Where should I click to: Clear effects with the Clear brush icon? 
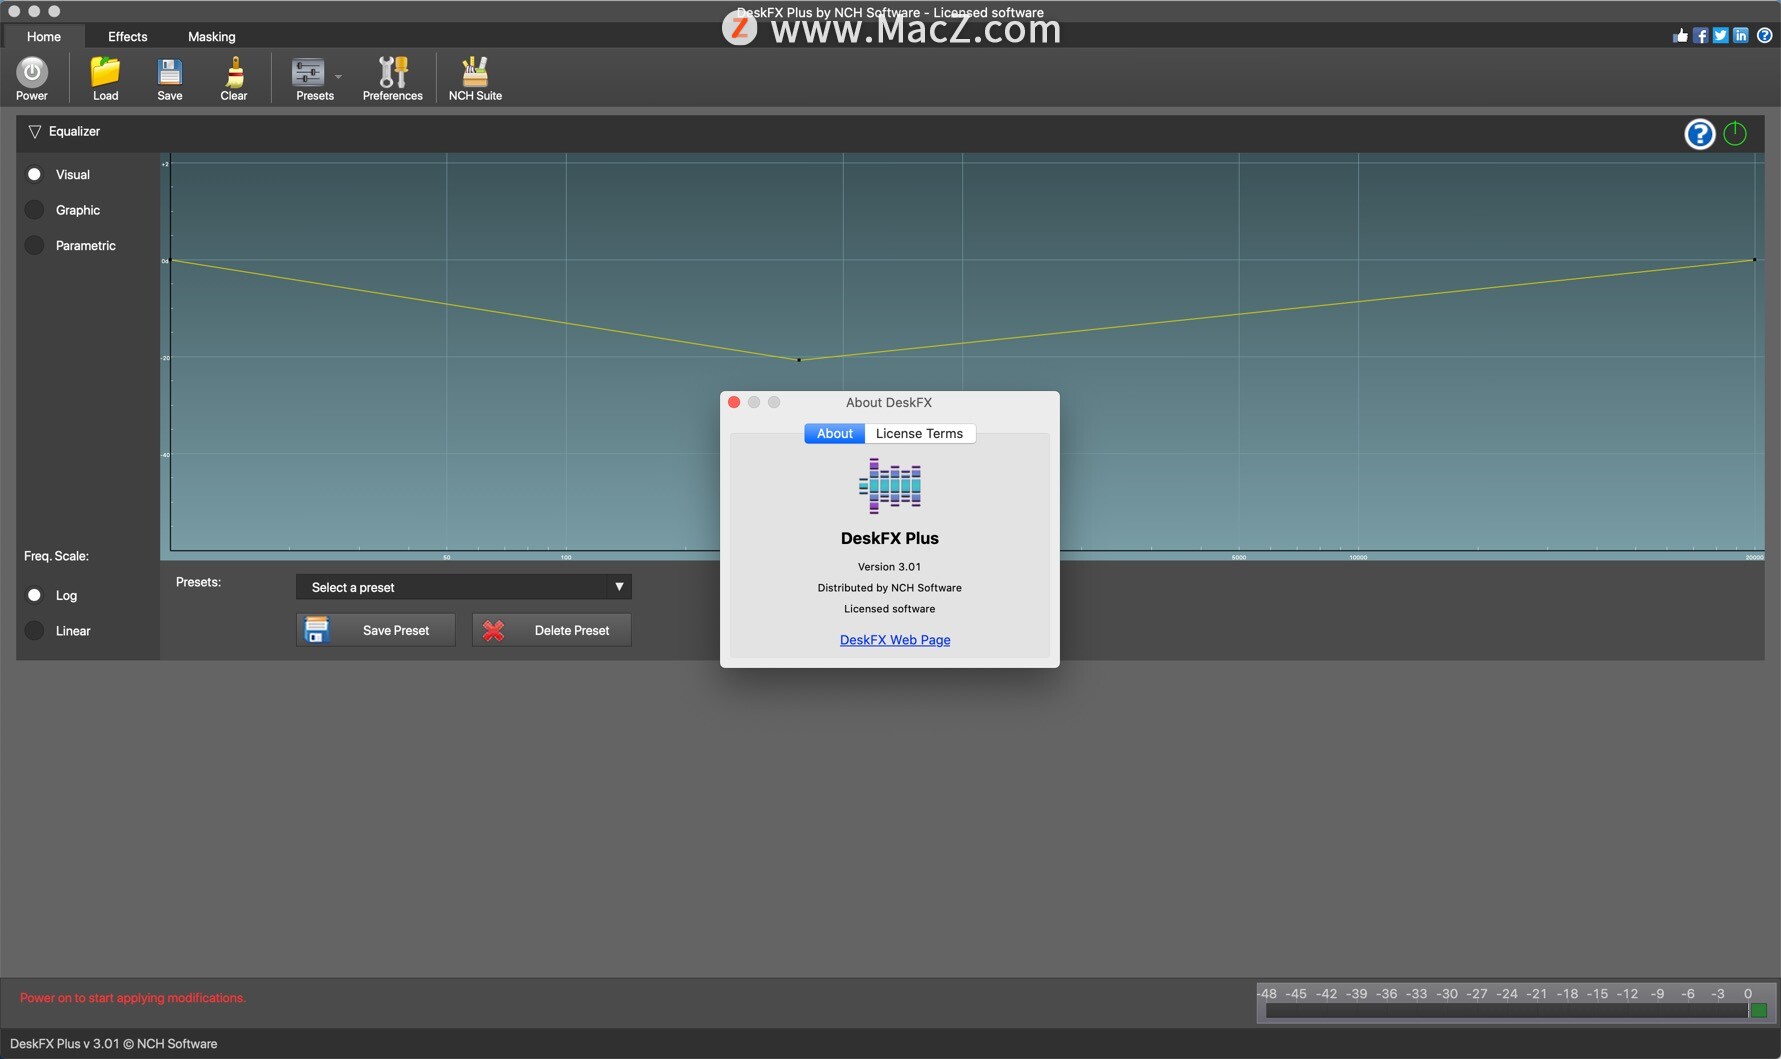(x=234, y=78)
